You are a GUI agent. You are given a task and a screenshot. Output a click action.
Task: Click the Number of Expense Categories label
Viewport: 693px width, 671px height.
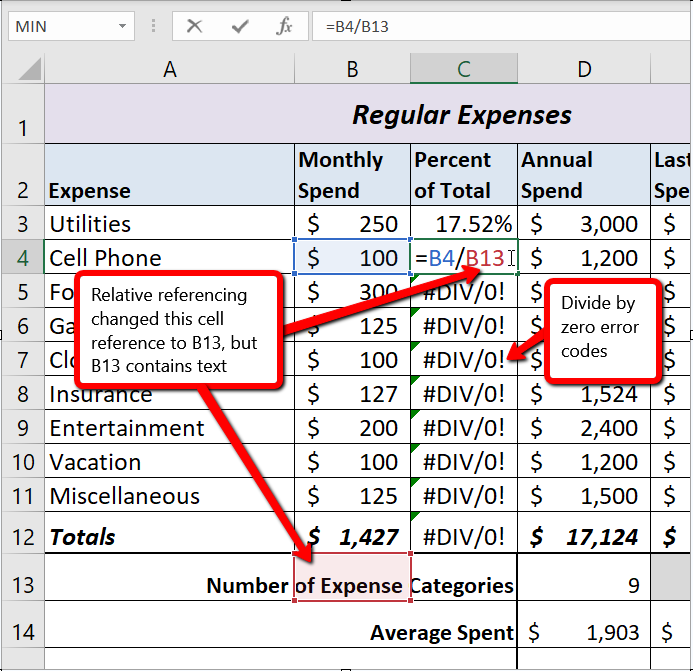tap(360, 585)
